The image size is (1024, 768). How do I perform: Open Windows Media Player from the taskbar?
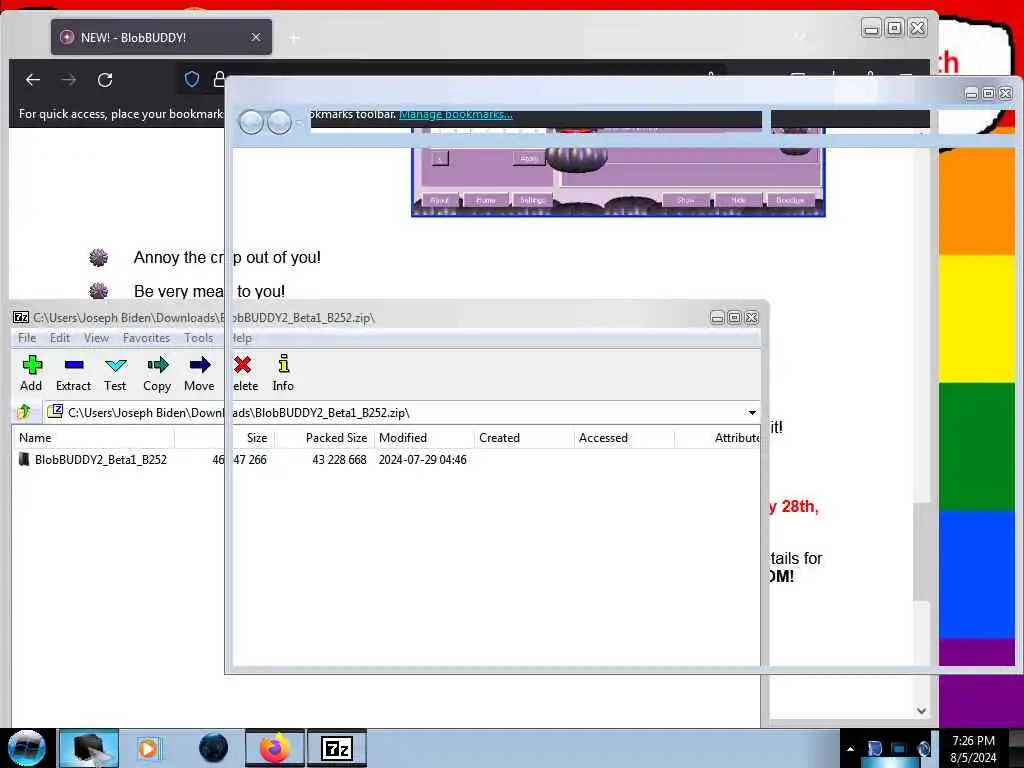coord(148,748)
